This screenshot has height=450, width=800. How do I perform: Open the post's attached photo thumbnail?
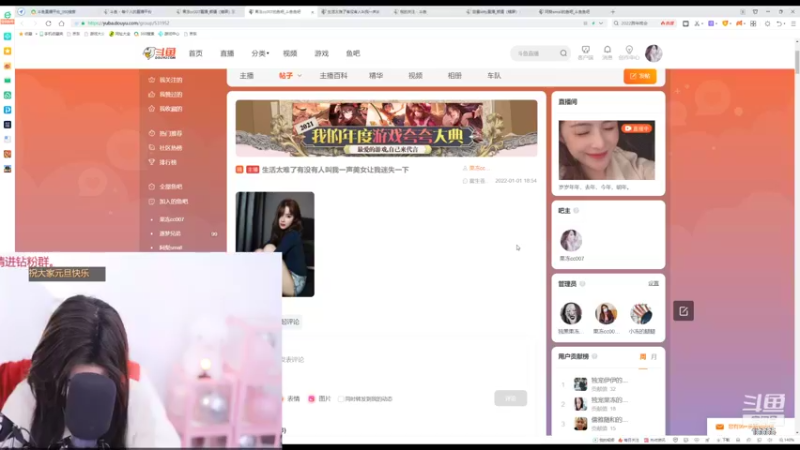(x=275, y=244)
